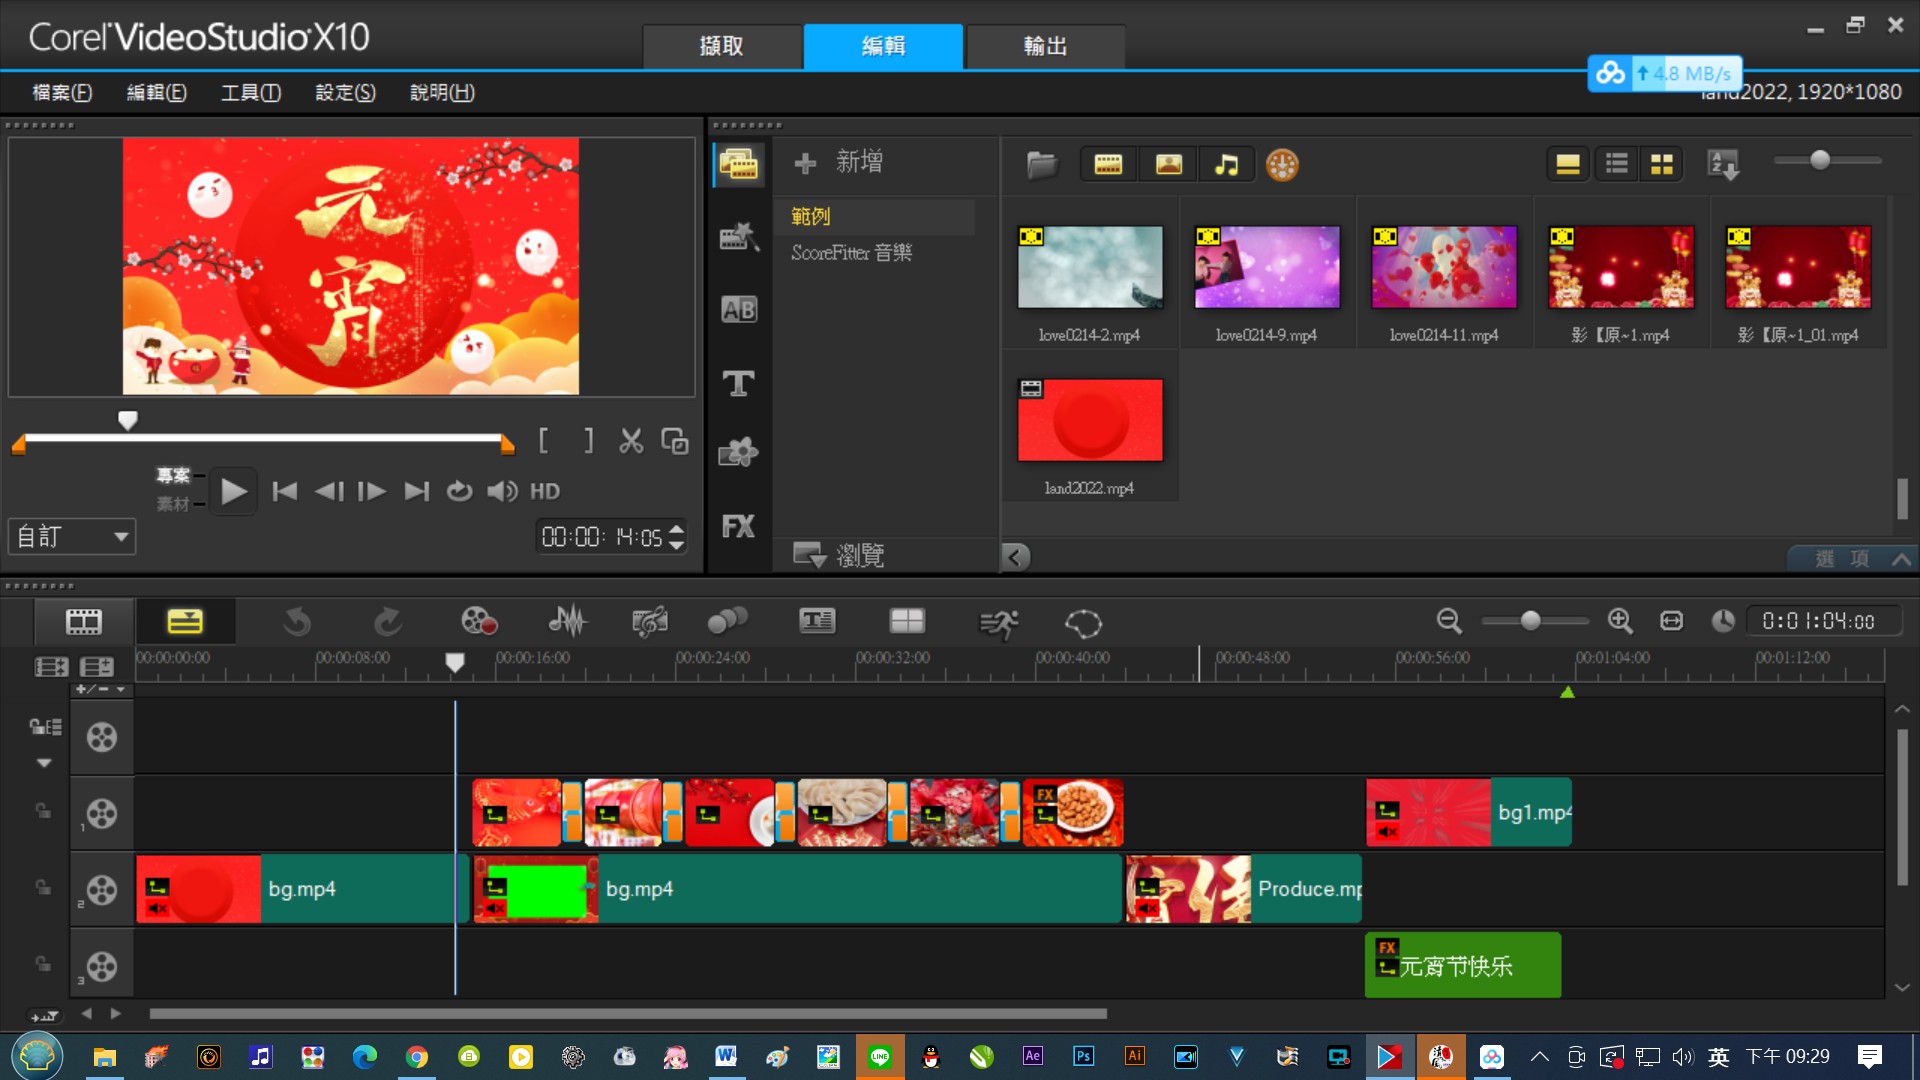Open the 自訂 preview size dropdown

tap(72, 537)
